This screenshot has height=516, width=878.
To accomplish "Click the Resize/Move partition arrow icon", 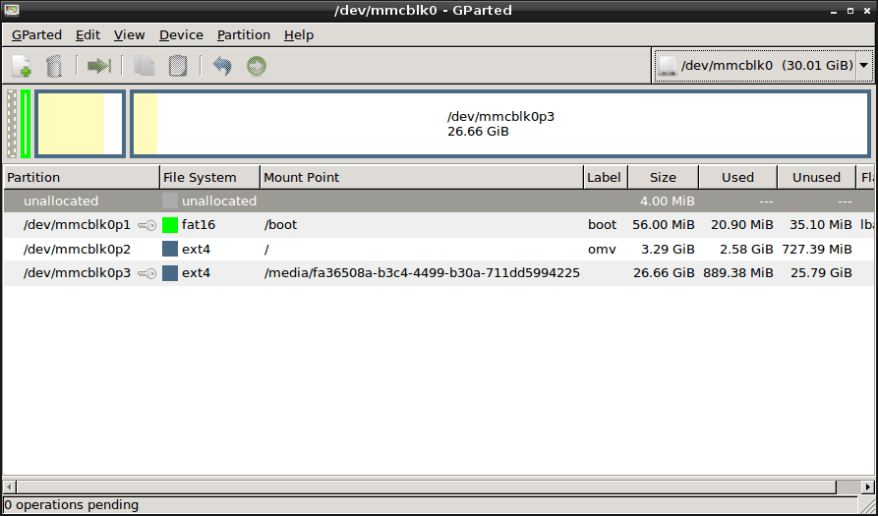I will pos(99,66).
